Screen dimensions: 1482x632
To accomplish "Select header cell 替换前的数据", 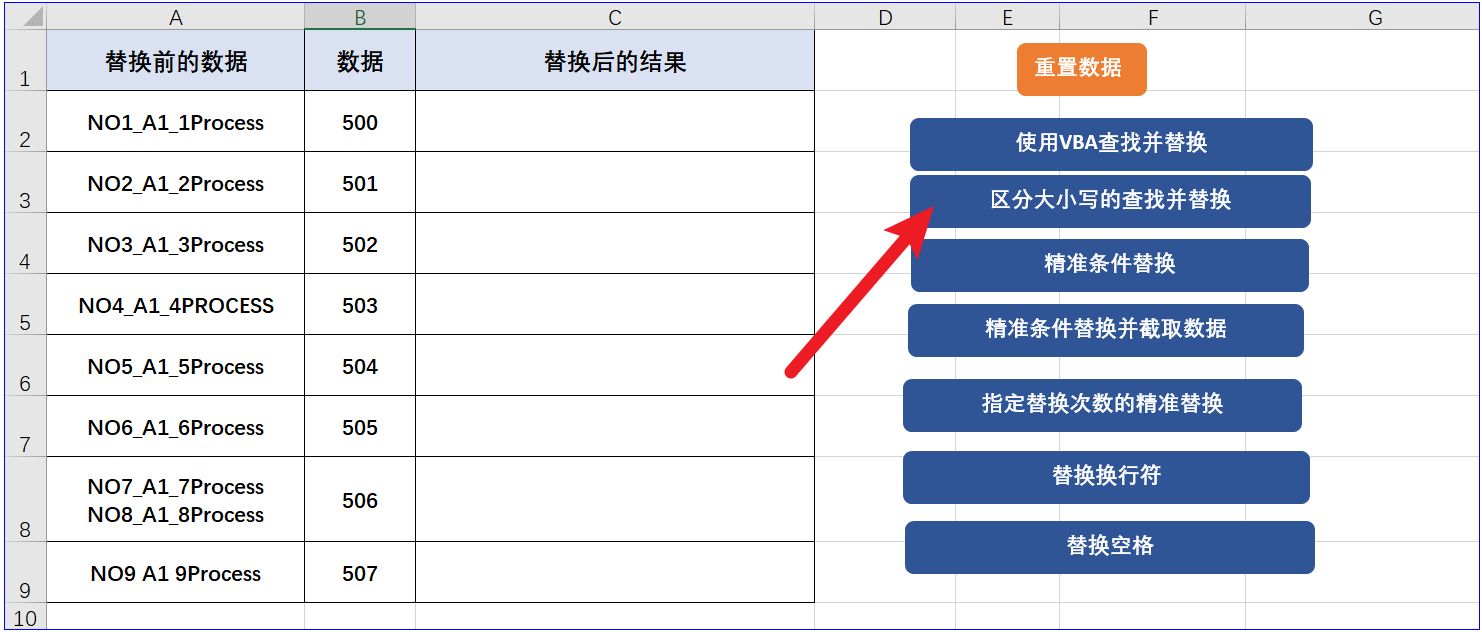I will 176,61.
